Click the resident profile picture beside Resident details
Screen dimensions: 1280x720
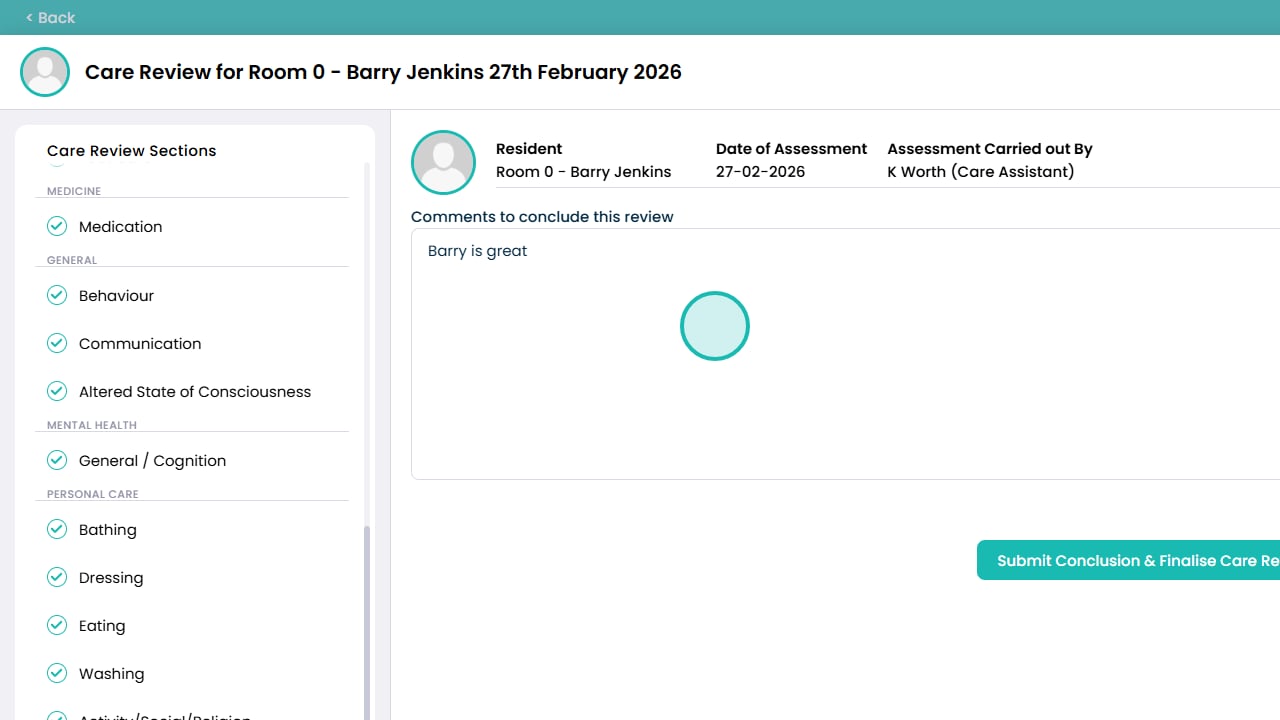point(443,162)
